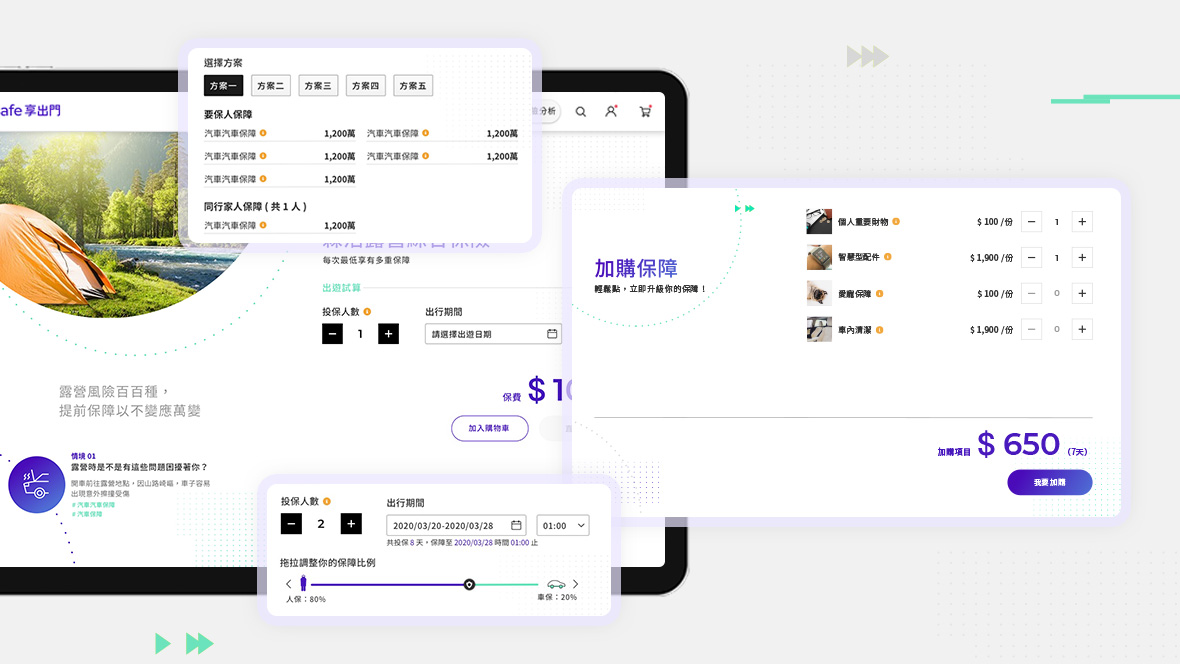Click the left arrow of coverage ratio slider

[x=289, y=584]
